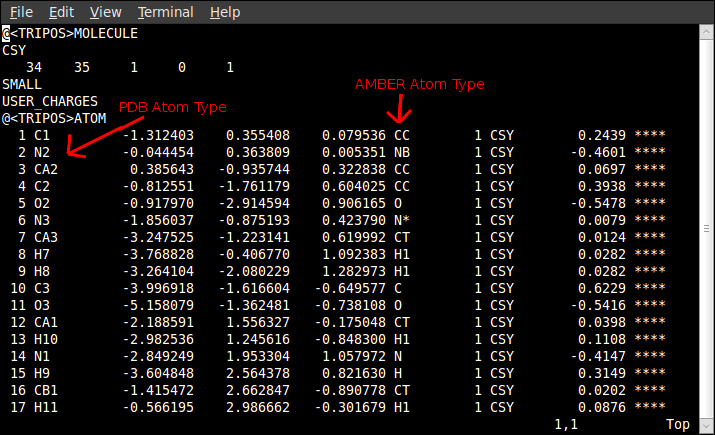
Task: Click atom name CA3 in row 7
Action: (x=46, y=238)
